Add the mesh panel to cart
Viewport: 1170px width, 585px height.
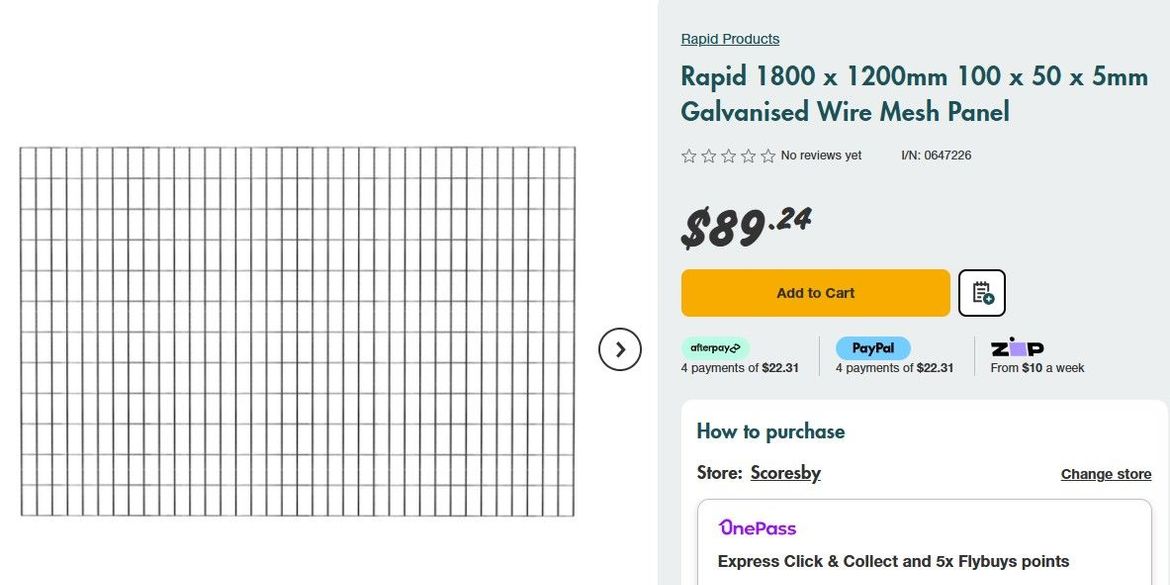point(815,293)
